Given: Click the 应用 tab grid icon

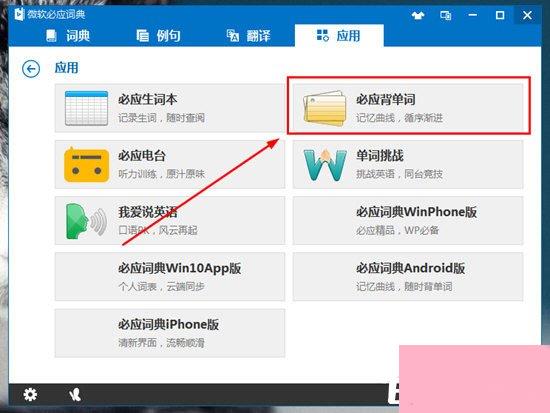Looking at the screenshot, I should (322, 35).
